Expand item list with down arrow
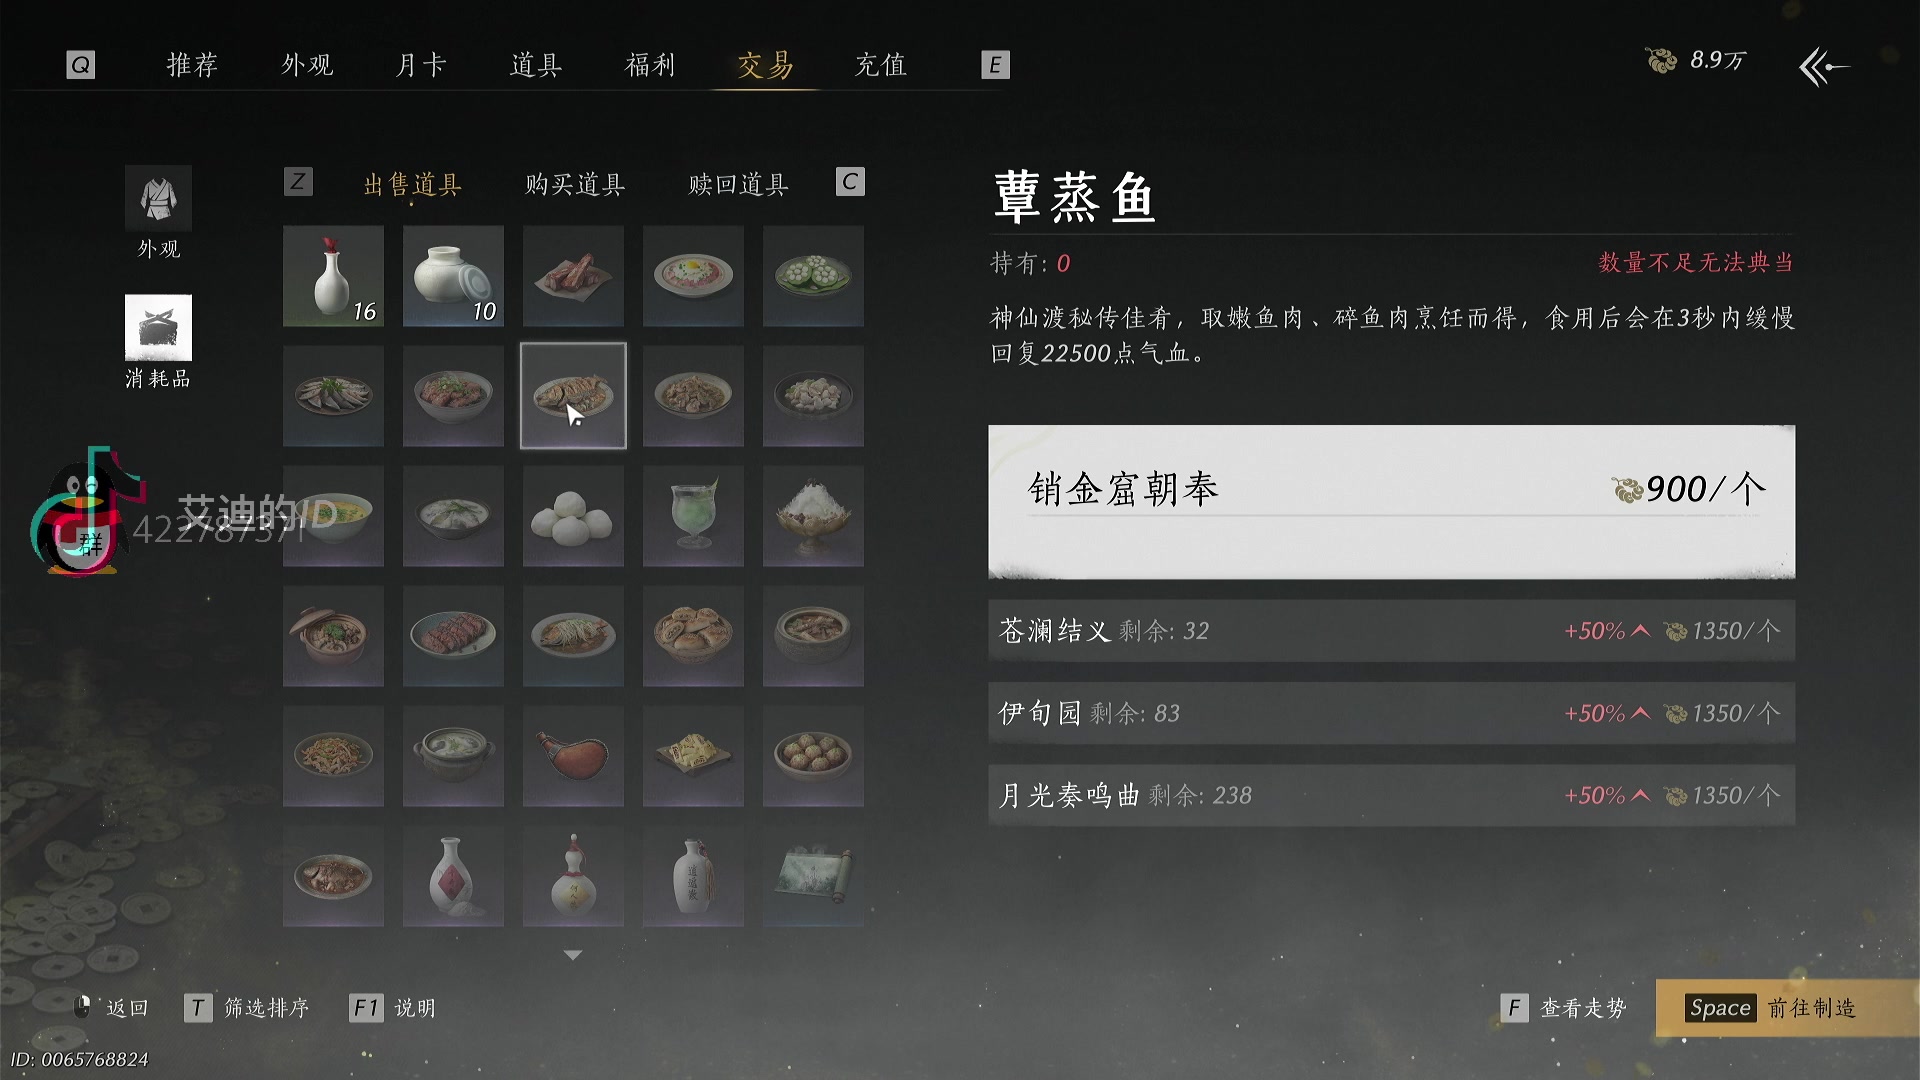 573,955
